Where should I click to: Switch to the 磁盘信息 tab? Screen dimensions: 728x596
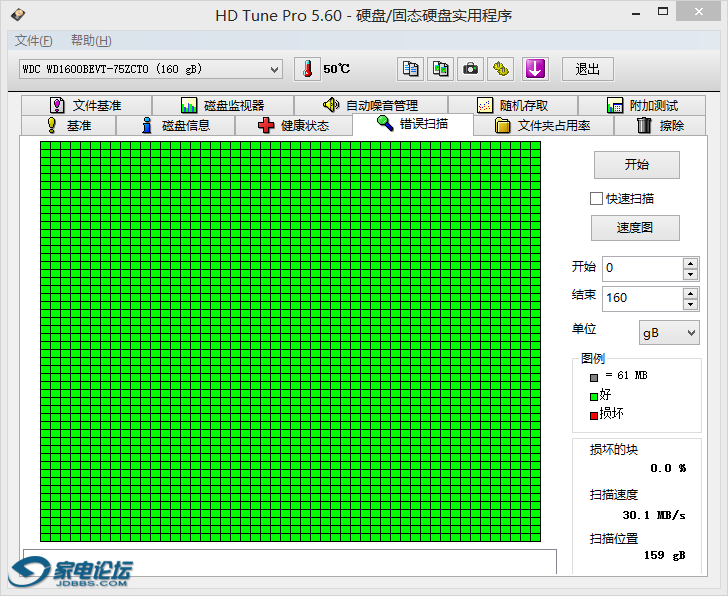point(176,125)
